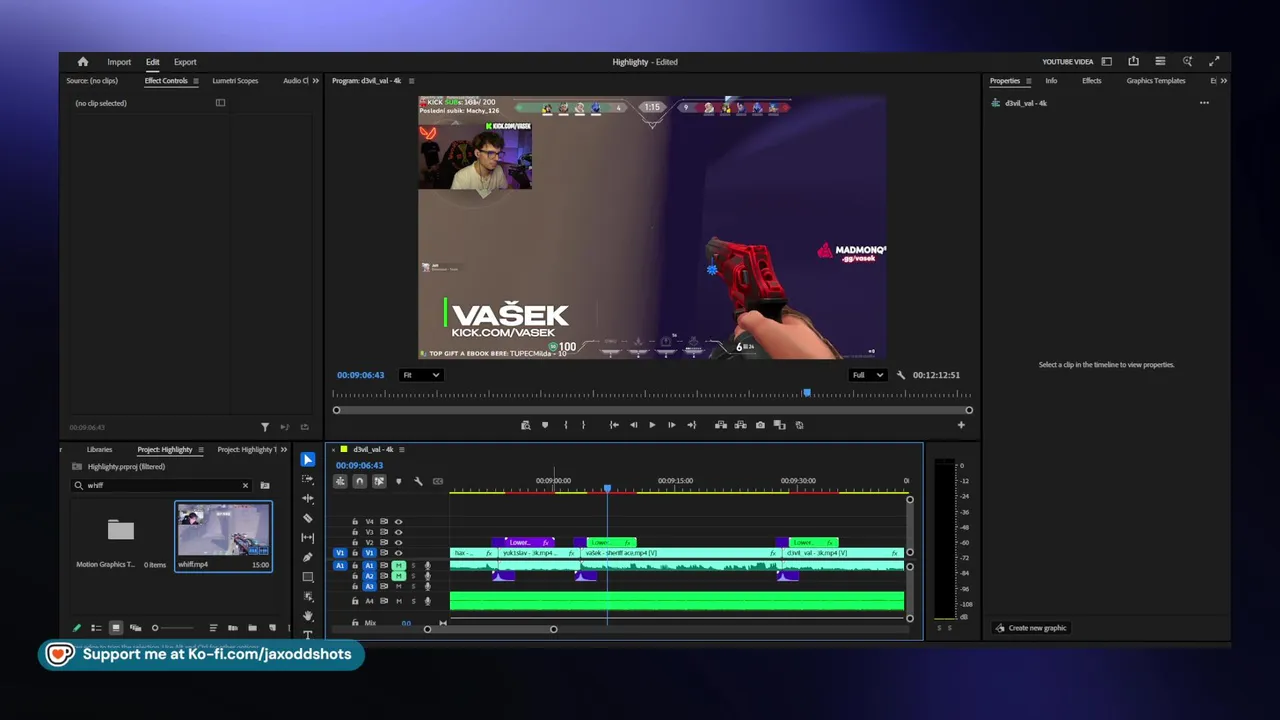The width and height of the screenshot is (1280, 720).
Task: Step forward one frame
Action: pyautogui.click(x=671, y=425)
